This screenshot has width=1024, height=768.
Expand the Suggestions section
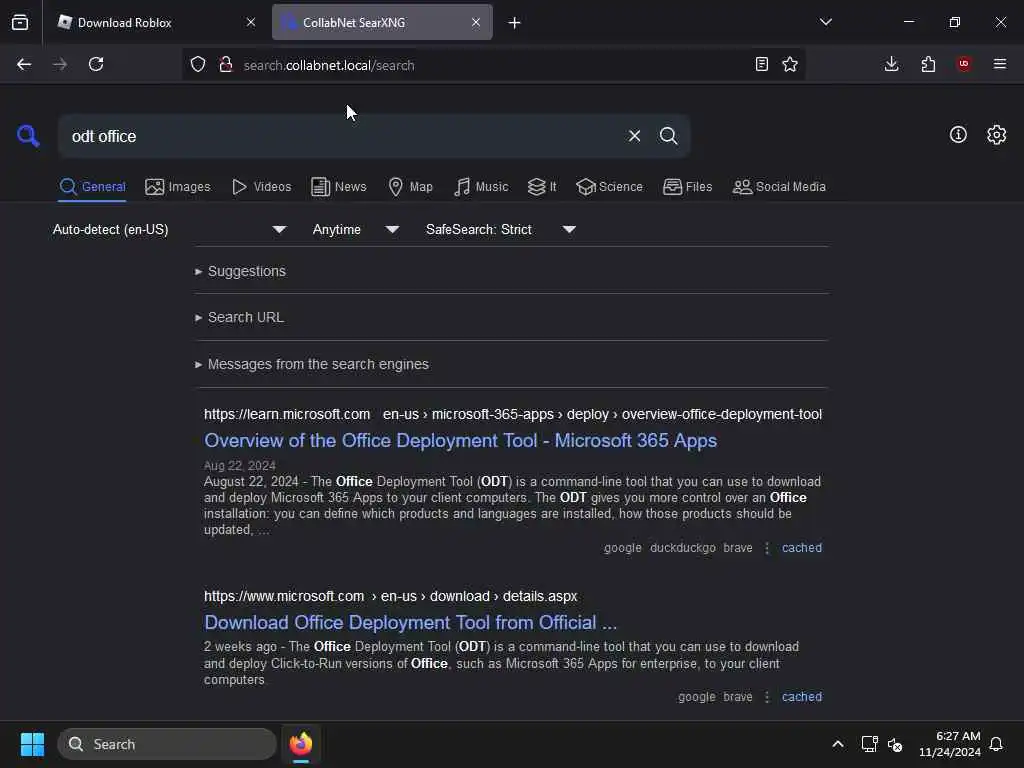[240, 271]
